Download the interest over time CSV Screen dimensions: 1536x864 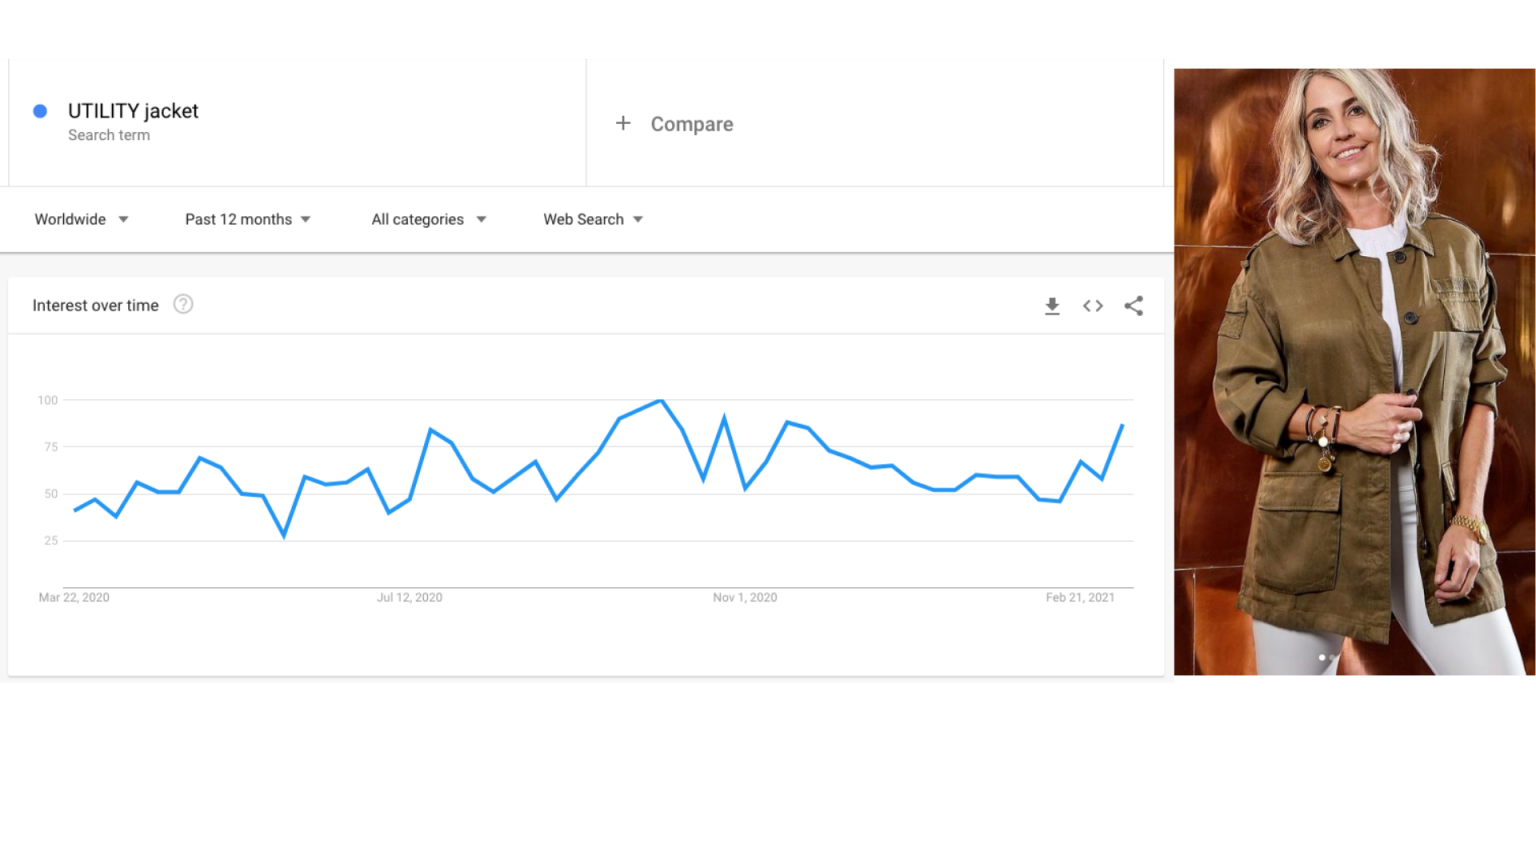click(1052, 306)
